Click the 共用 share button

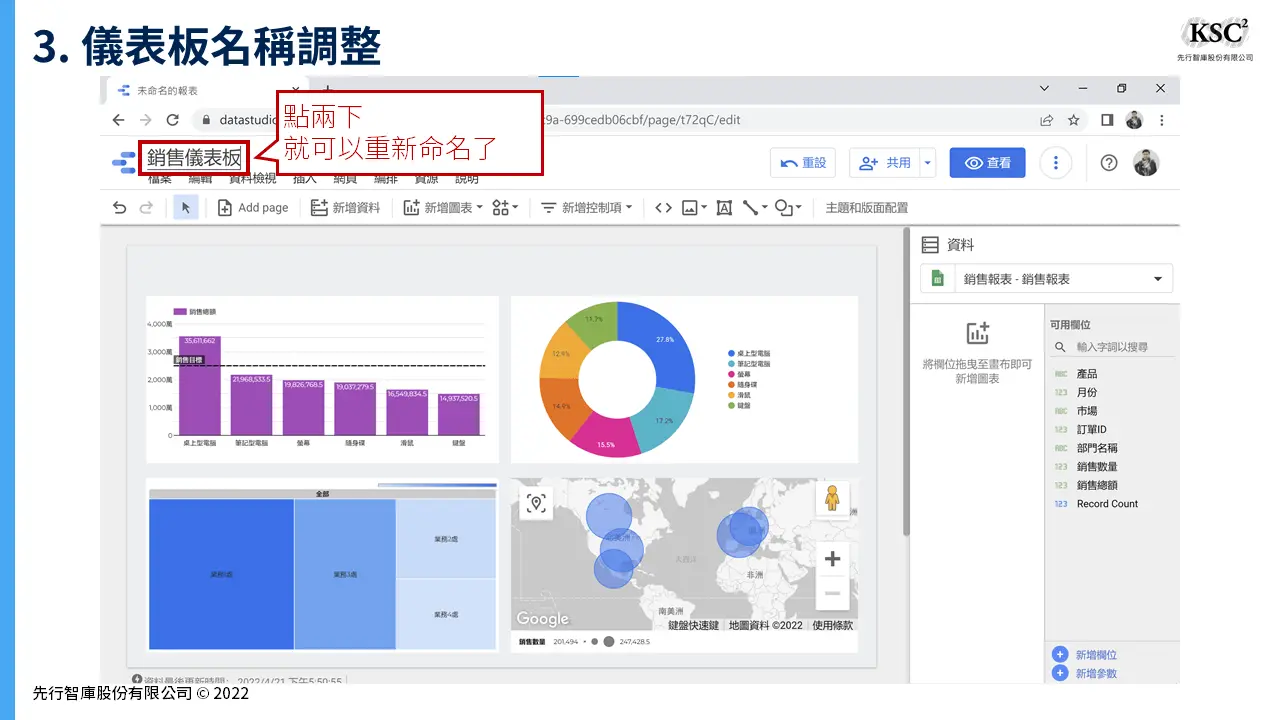(885, 163)
